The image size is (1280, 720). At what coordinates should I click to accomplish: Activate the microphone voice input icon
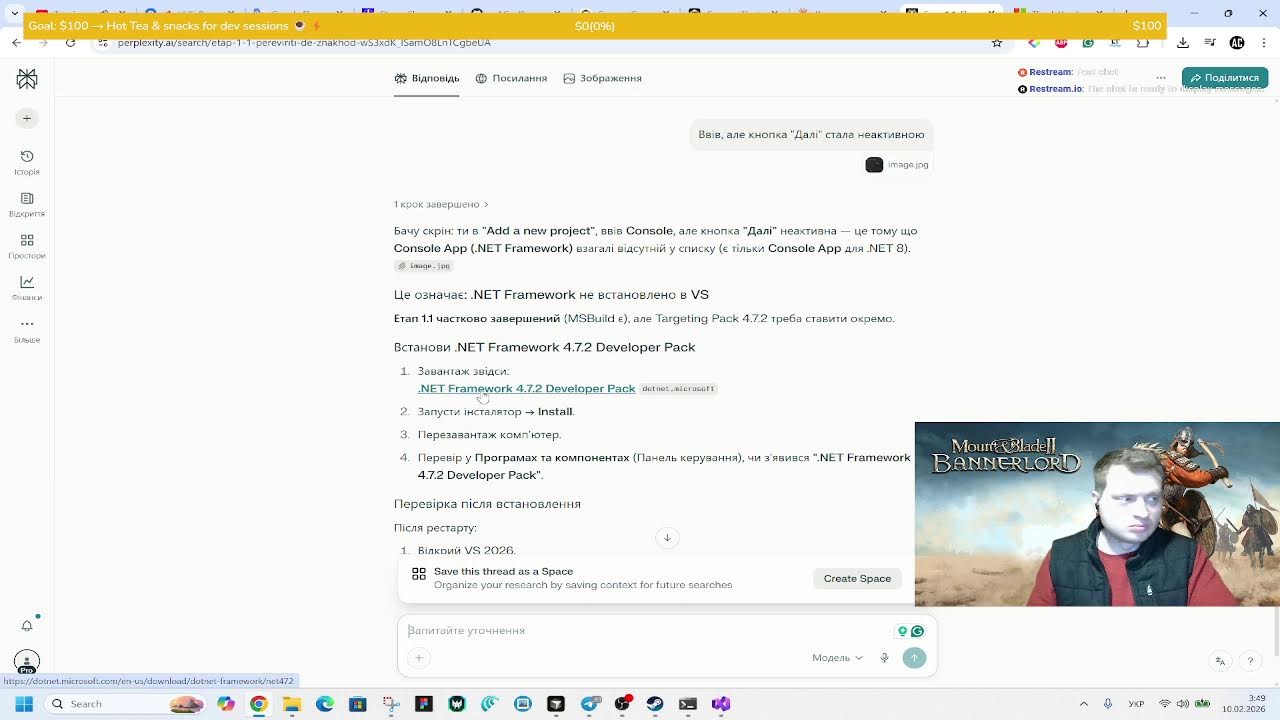pyautogui.click(x=884, y=658)
